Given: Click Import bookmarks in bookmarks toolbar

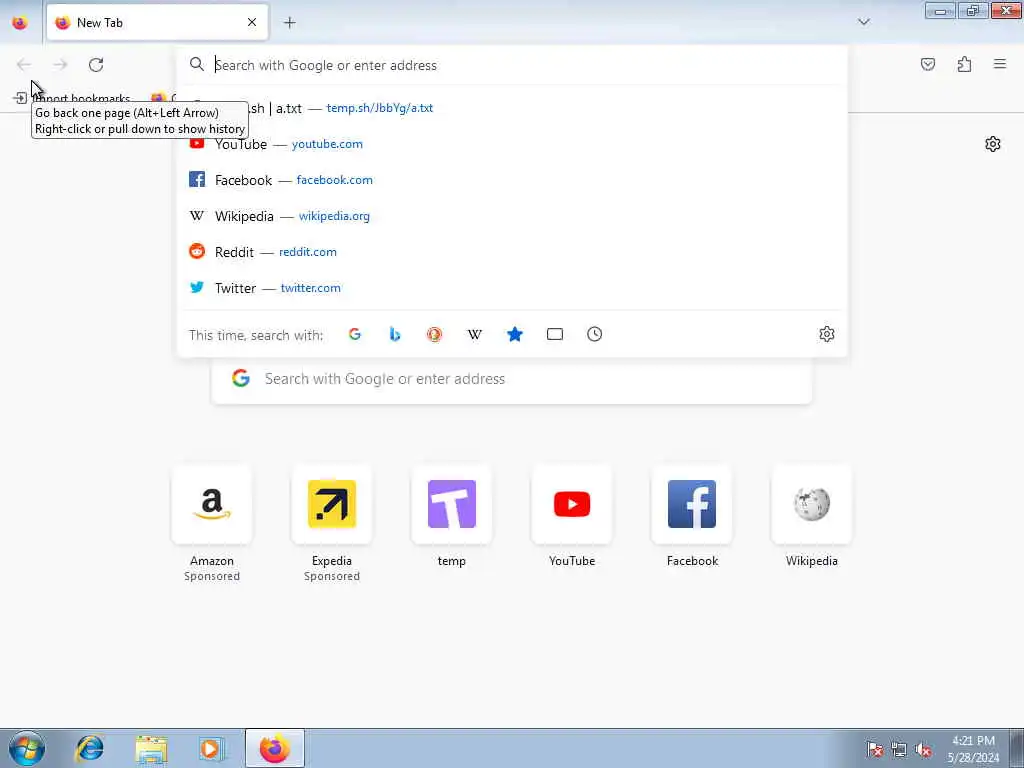Looking at the screenshot, I should 73,98.
